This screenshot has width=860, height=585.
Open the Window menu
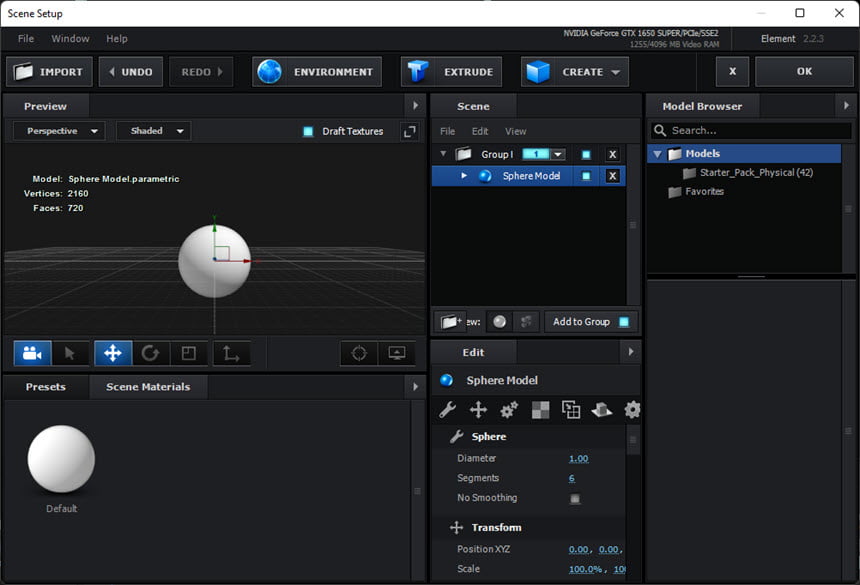70,38
